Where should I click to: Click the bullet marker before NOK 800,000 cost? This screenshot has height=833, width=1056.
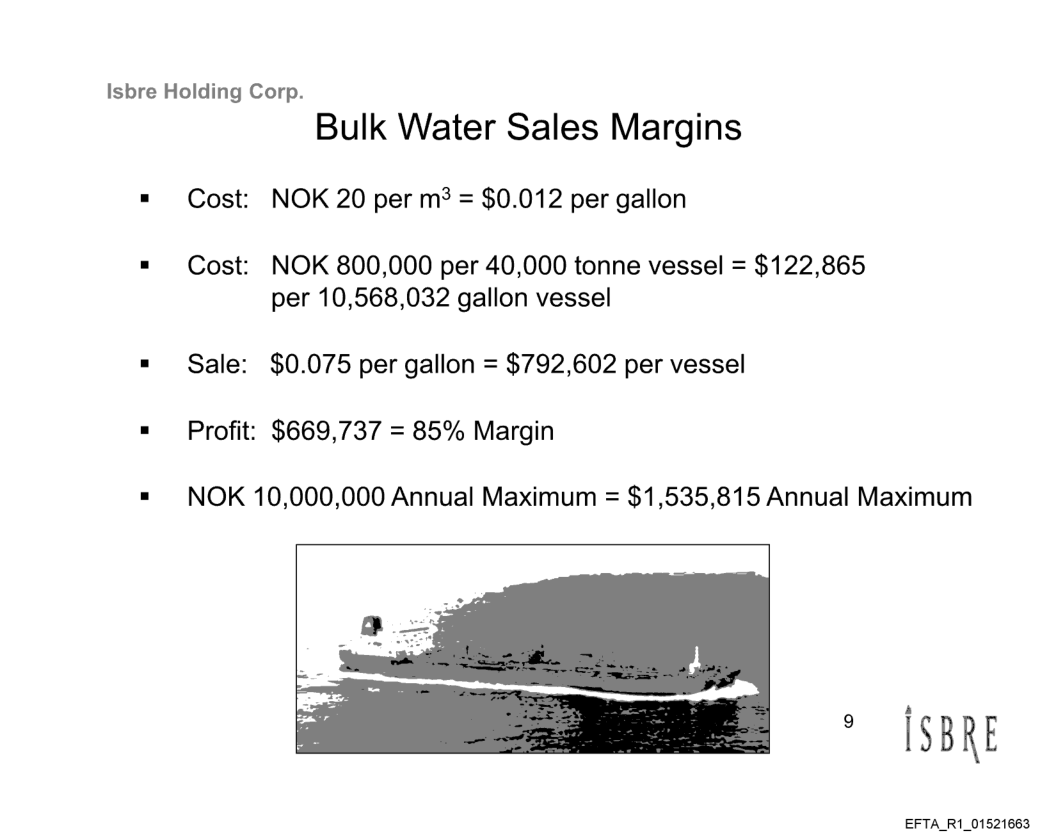tap(145, 267)
